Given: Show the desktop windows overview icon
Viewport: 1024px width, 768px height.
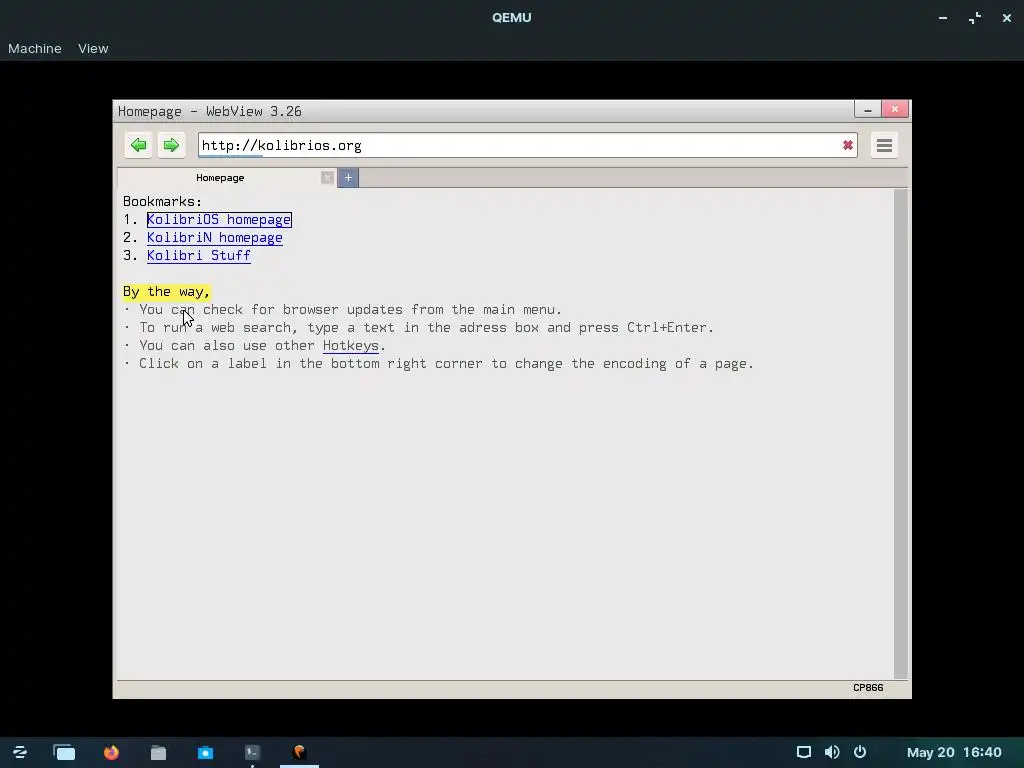Looking at the screenshot, I should (64, 752).
